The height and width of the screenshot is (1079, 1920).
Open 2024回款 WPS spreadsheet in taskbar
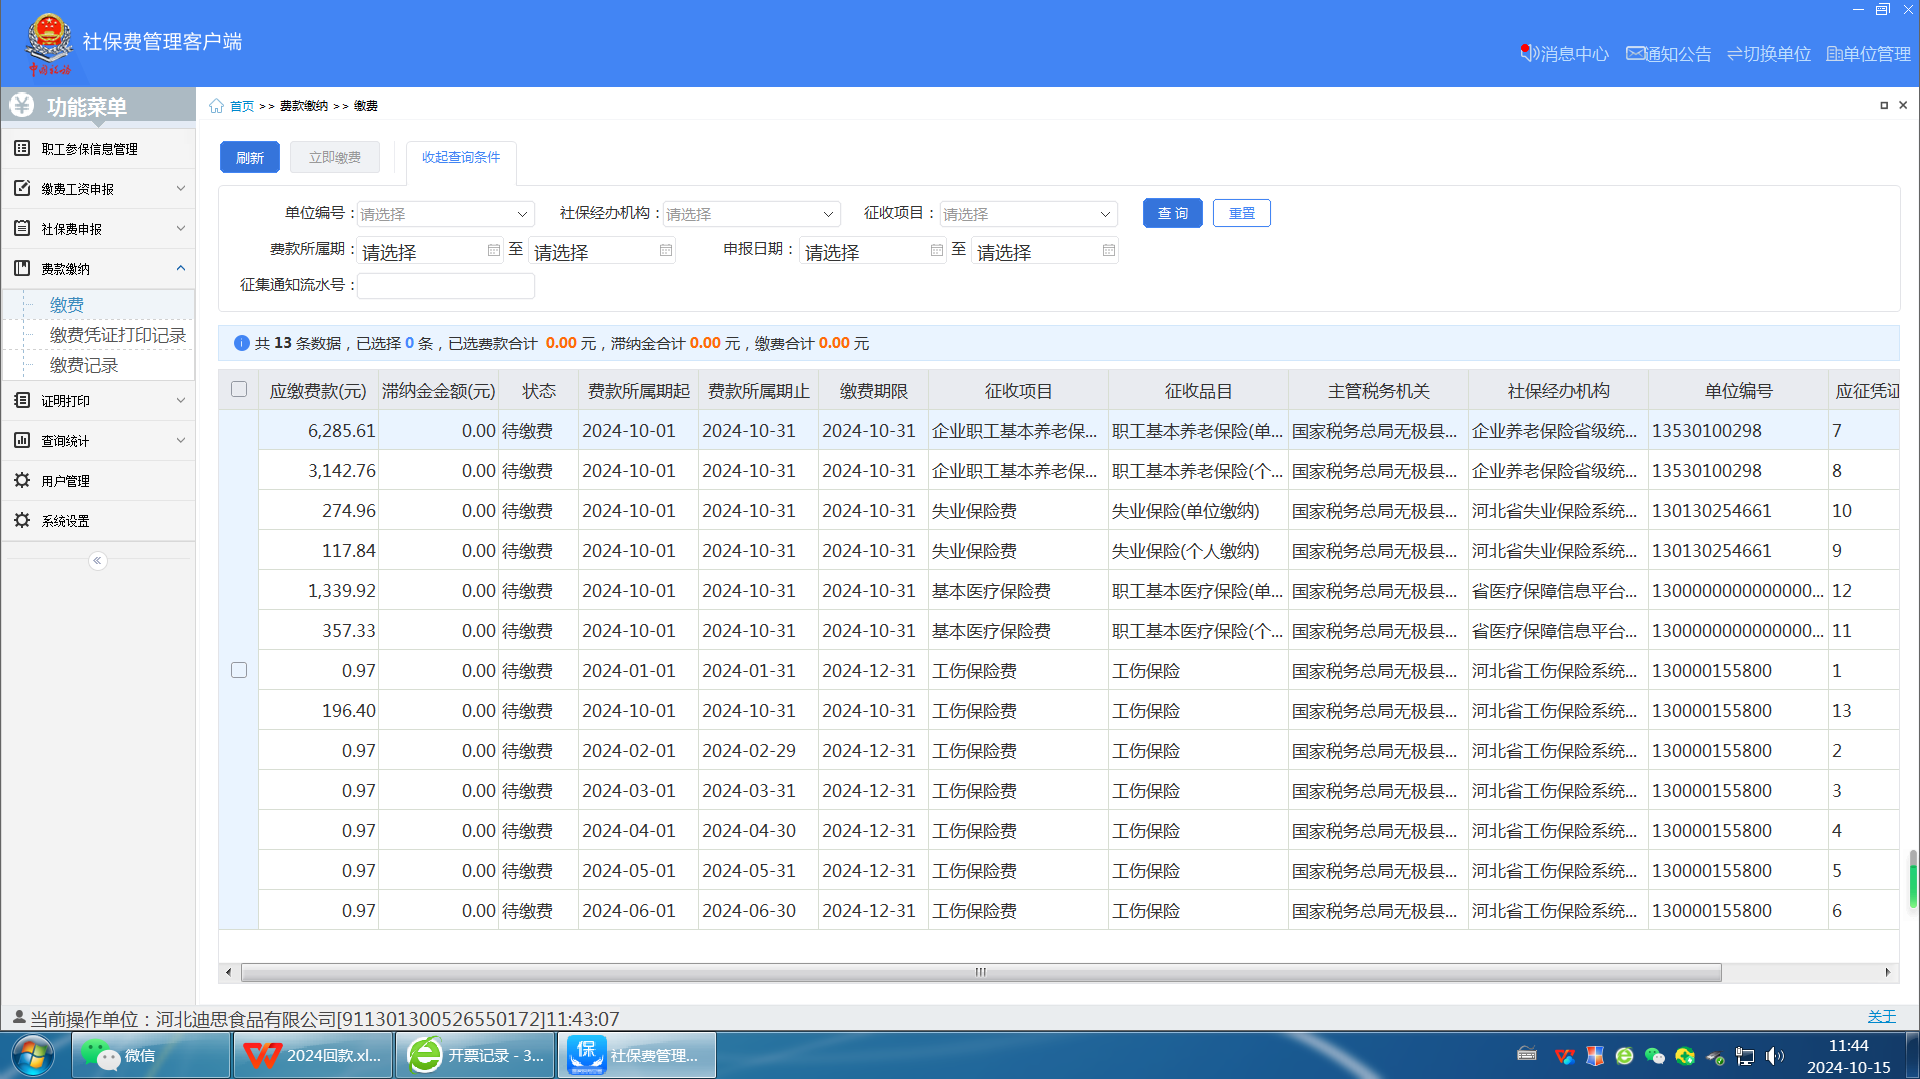313,1056
